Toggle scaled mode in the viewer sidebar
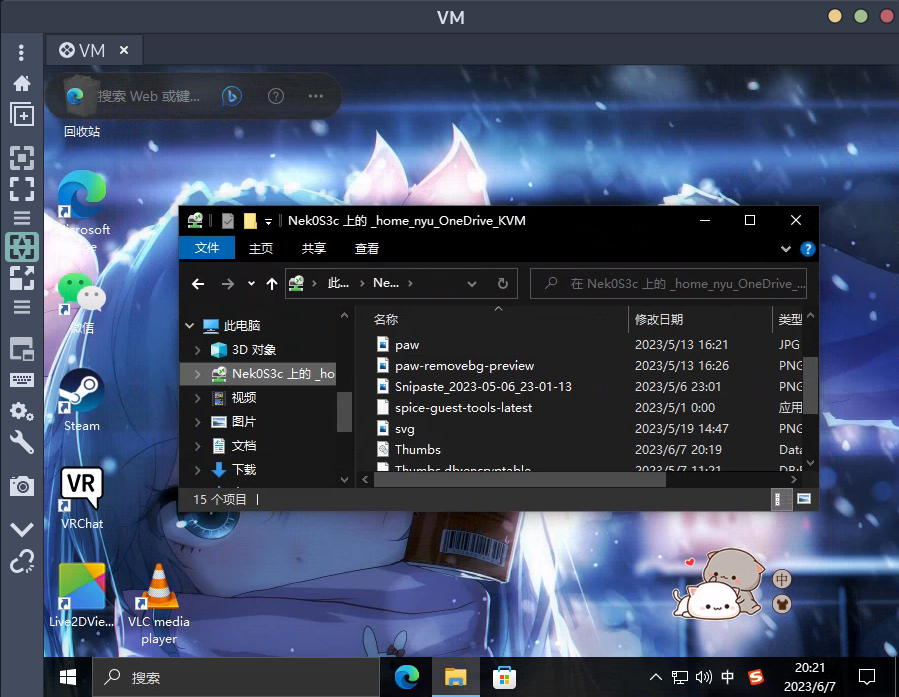The image size is (899, 697). coord(22,278)
